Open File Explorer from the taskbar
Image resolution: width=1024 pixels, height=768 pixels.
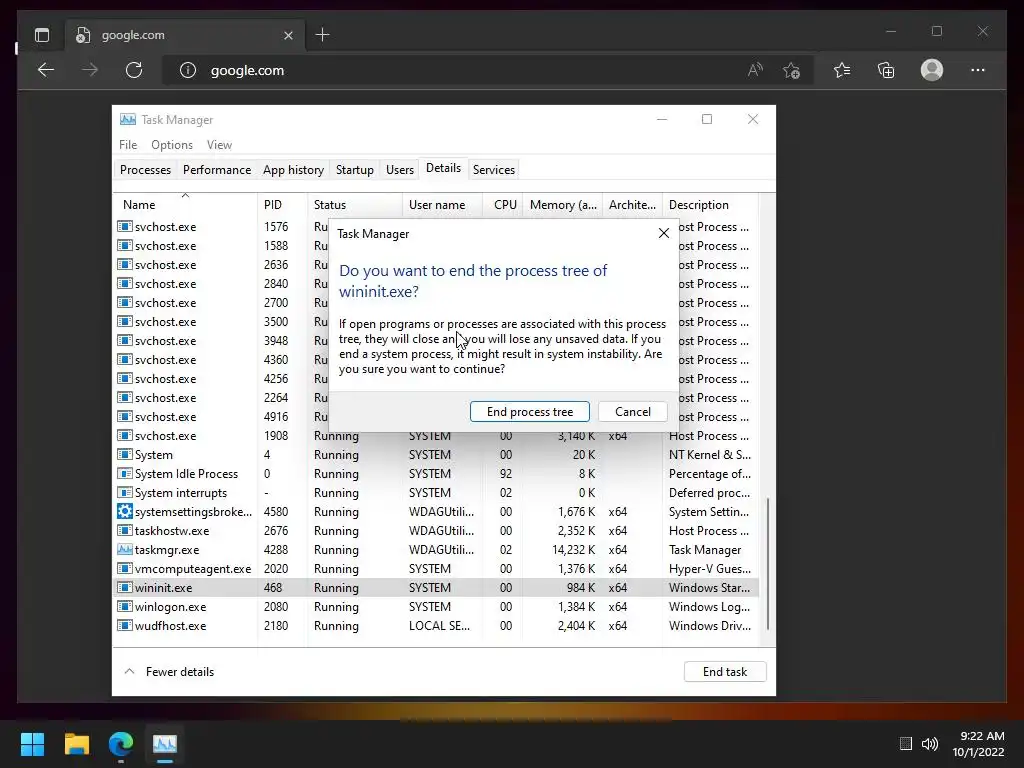point(76,744)
